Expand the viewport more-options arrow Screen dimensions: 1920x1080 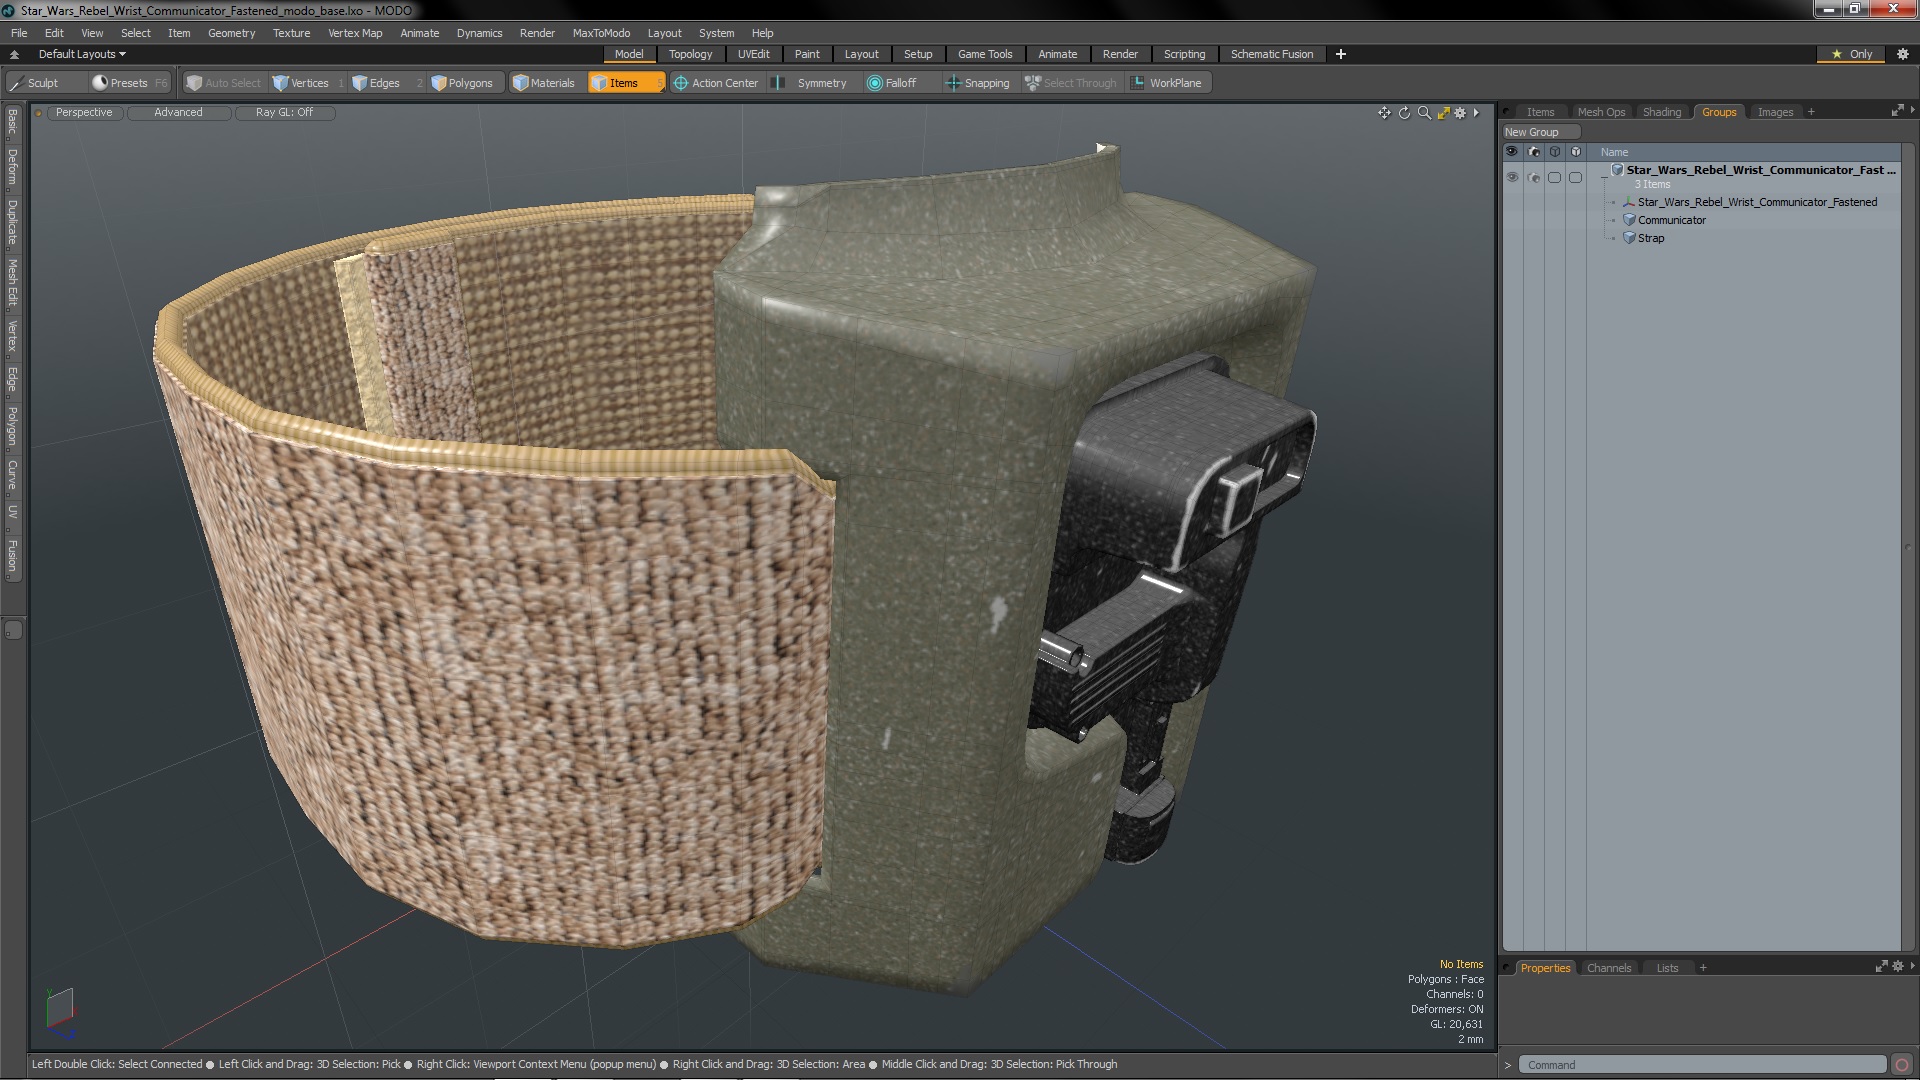pos(1476,113)
